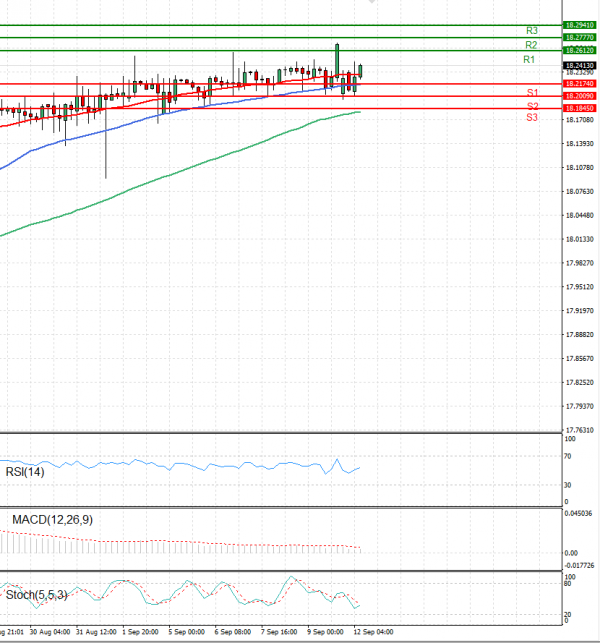This screenshot has height=643, width=600.
Task: Click the RSI scale value 30
Action: point(568,485)
